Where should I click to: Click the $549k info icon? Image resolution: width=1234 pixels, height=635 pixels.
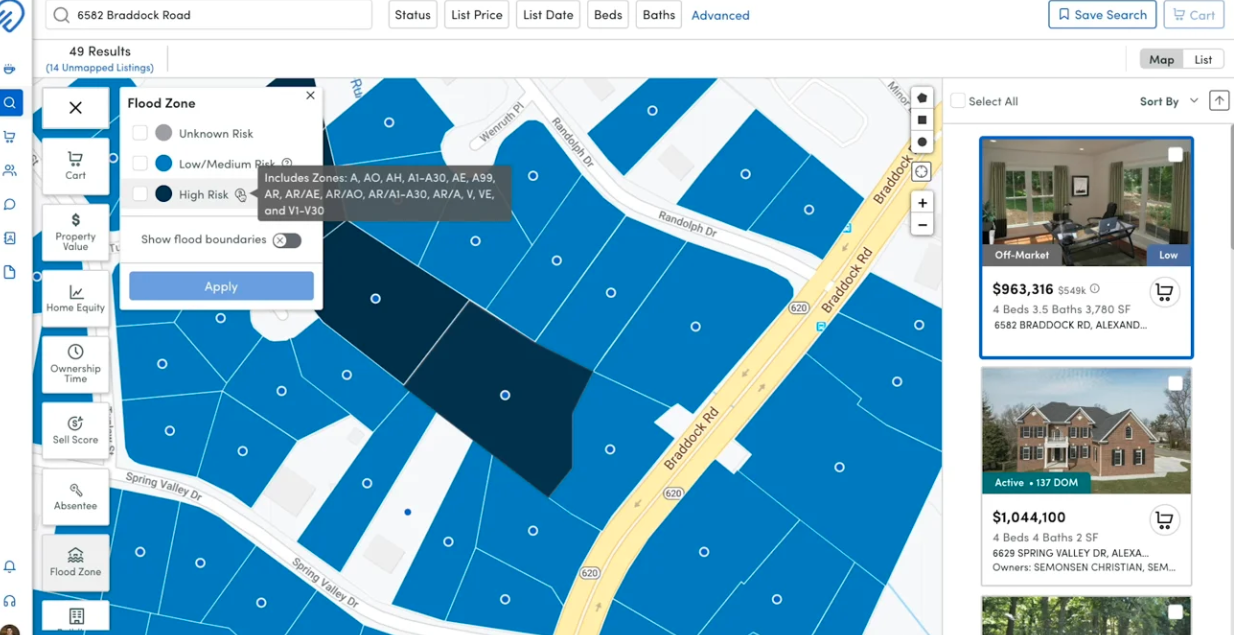coord(1094,289)
